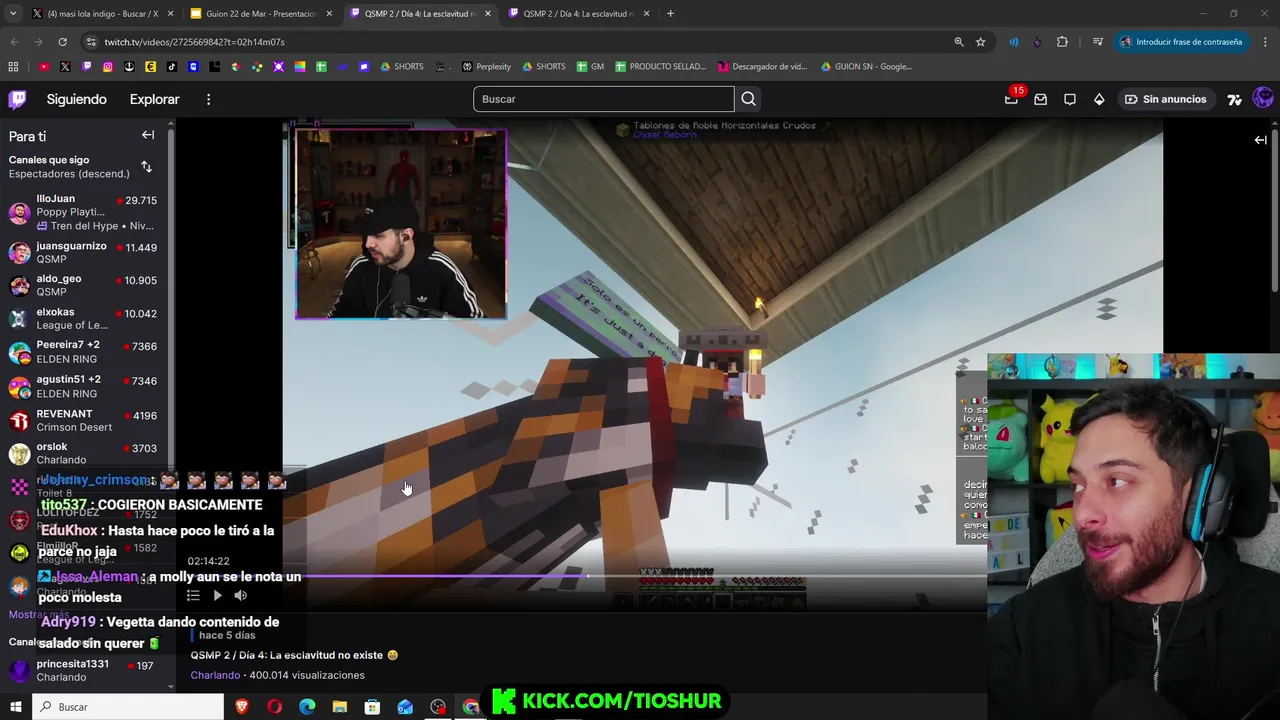Click the YouTube bookmark icon
1280x720 pixels.
[x=44, y=67]
